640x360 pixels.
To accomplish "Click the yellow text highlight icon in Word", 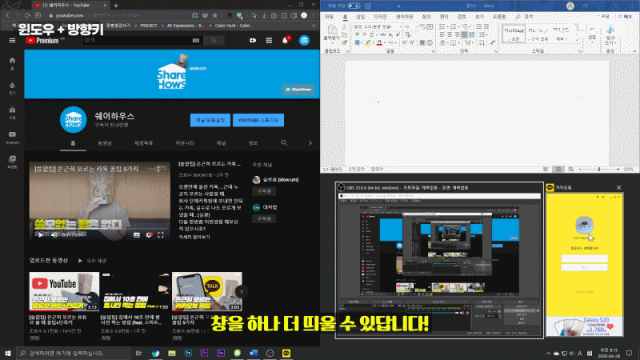I will [x=368, y=42].
